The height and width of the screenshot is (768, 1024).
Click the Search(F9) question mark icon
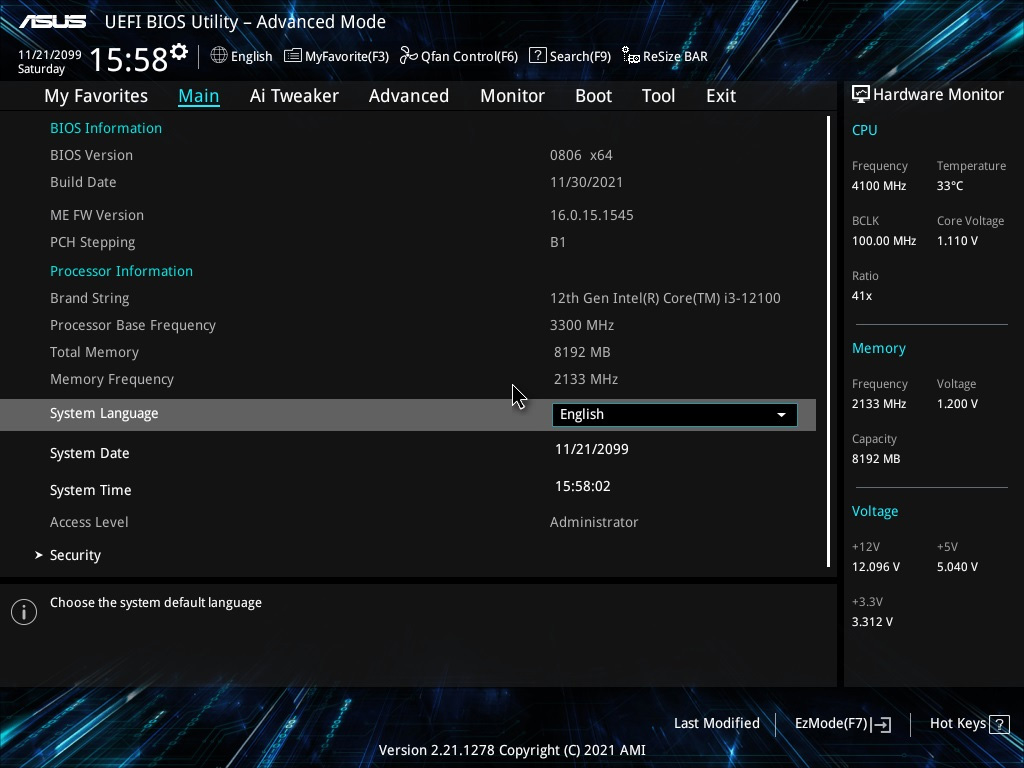point(537,56)
